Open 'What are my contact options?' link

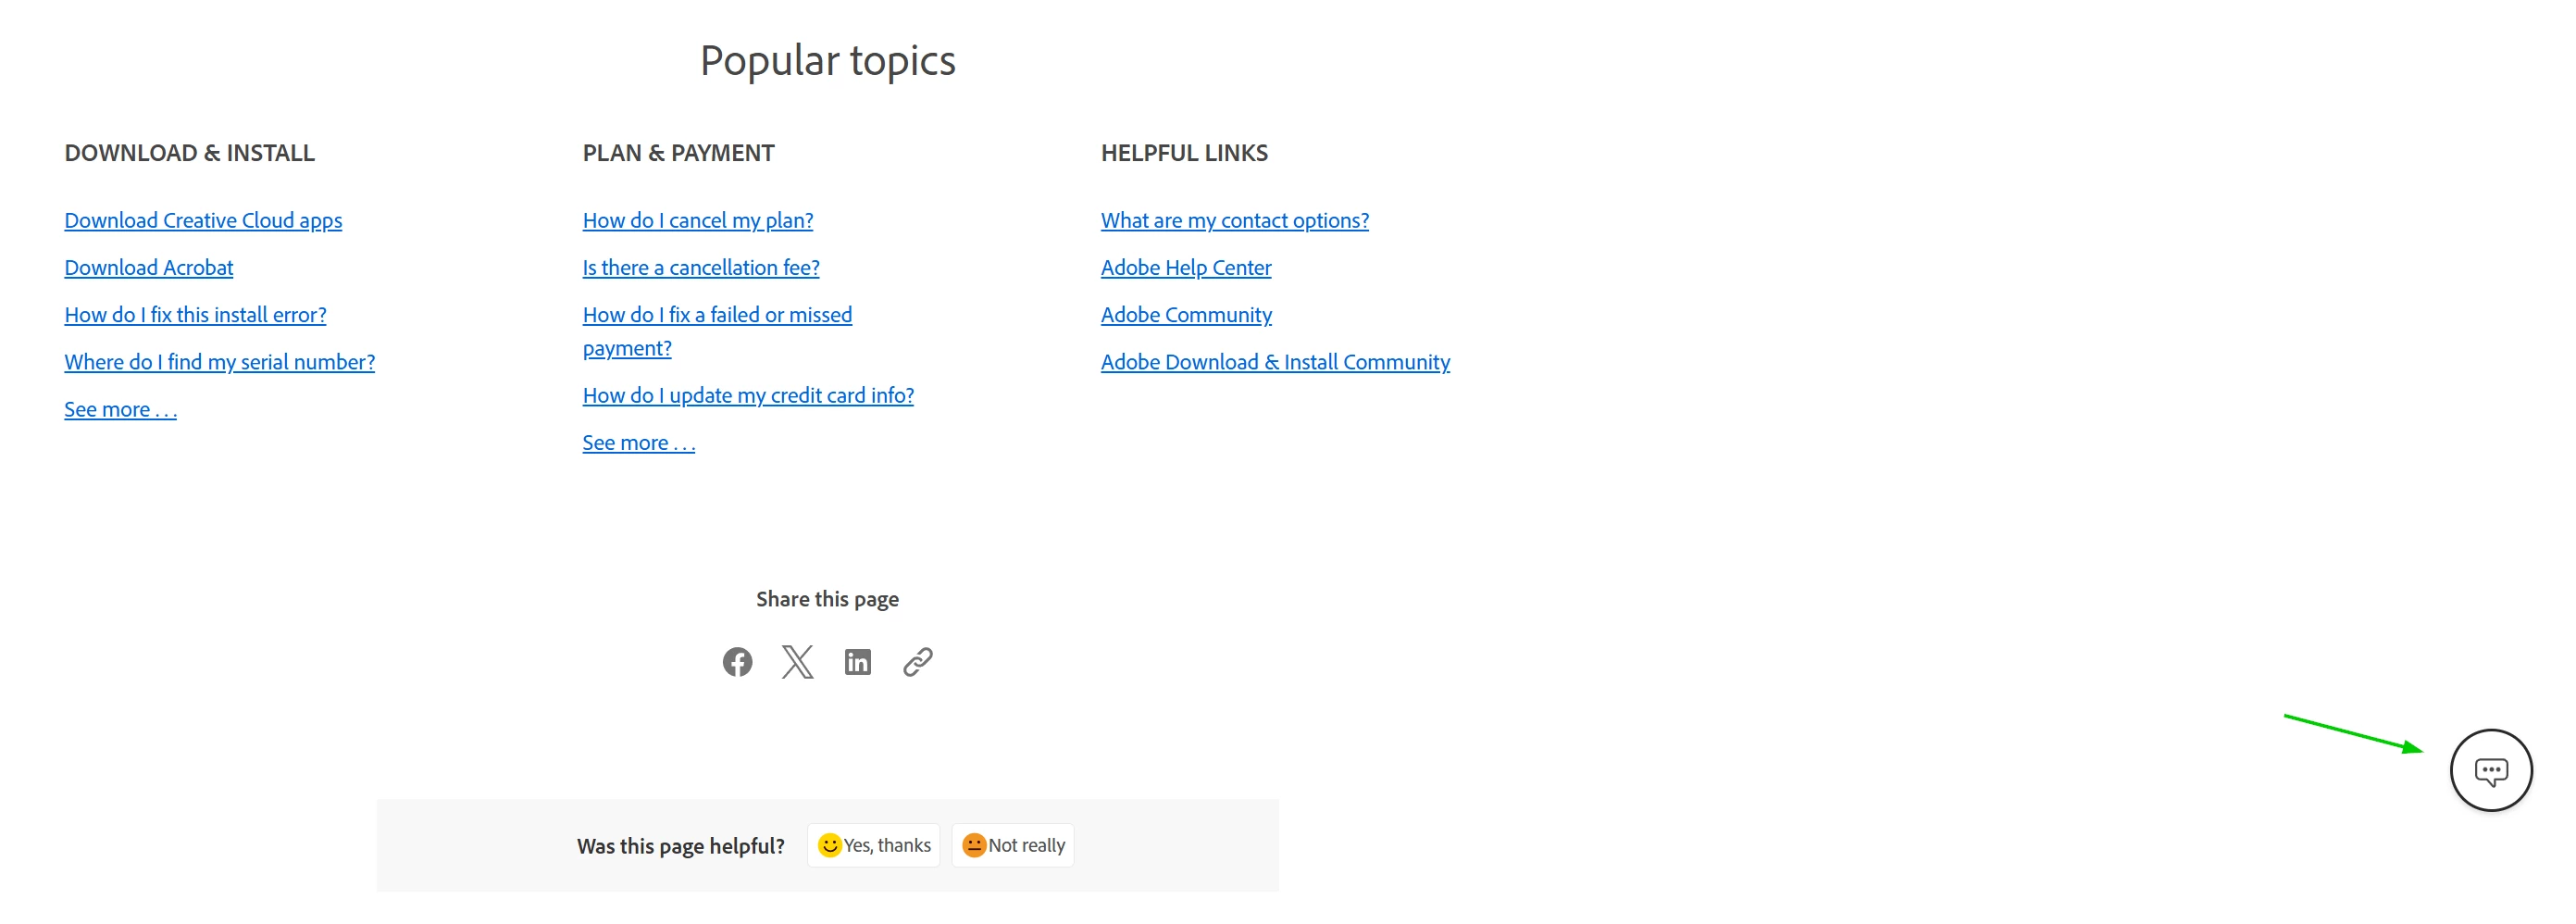click(1234, 220)
